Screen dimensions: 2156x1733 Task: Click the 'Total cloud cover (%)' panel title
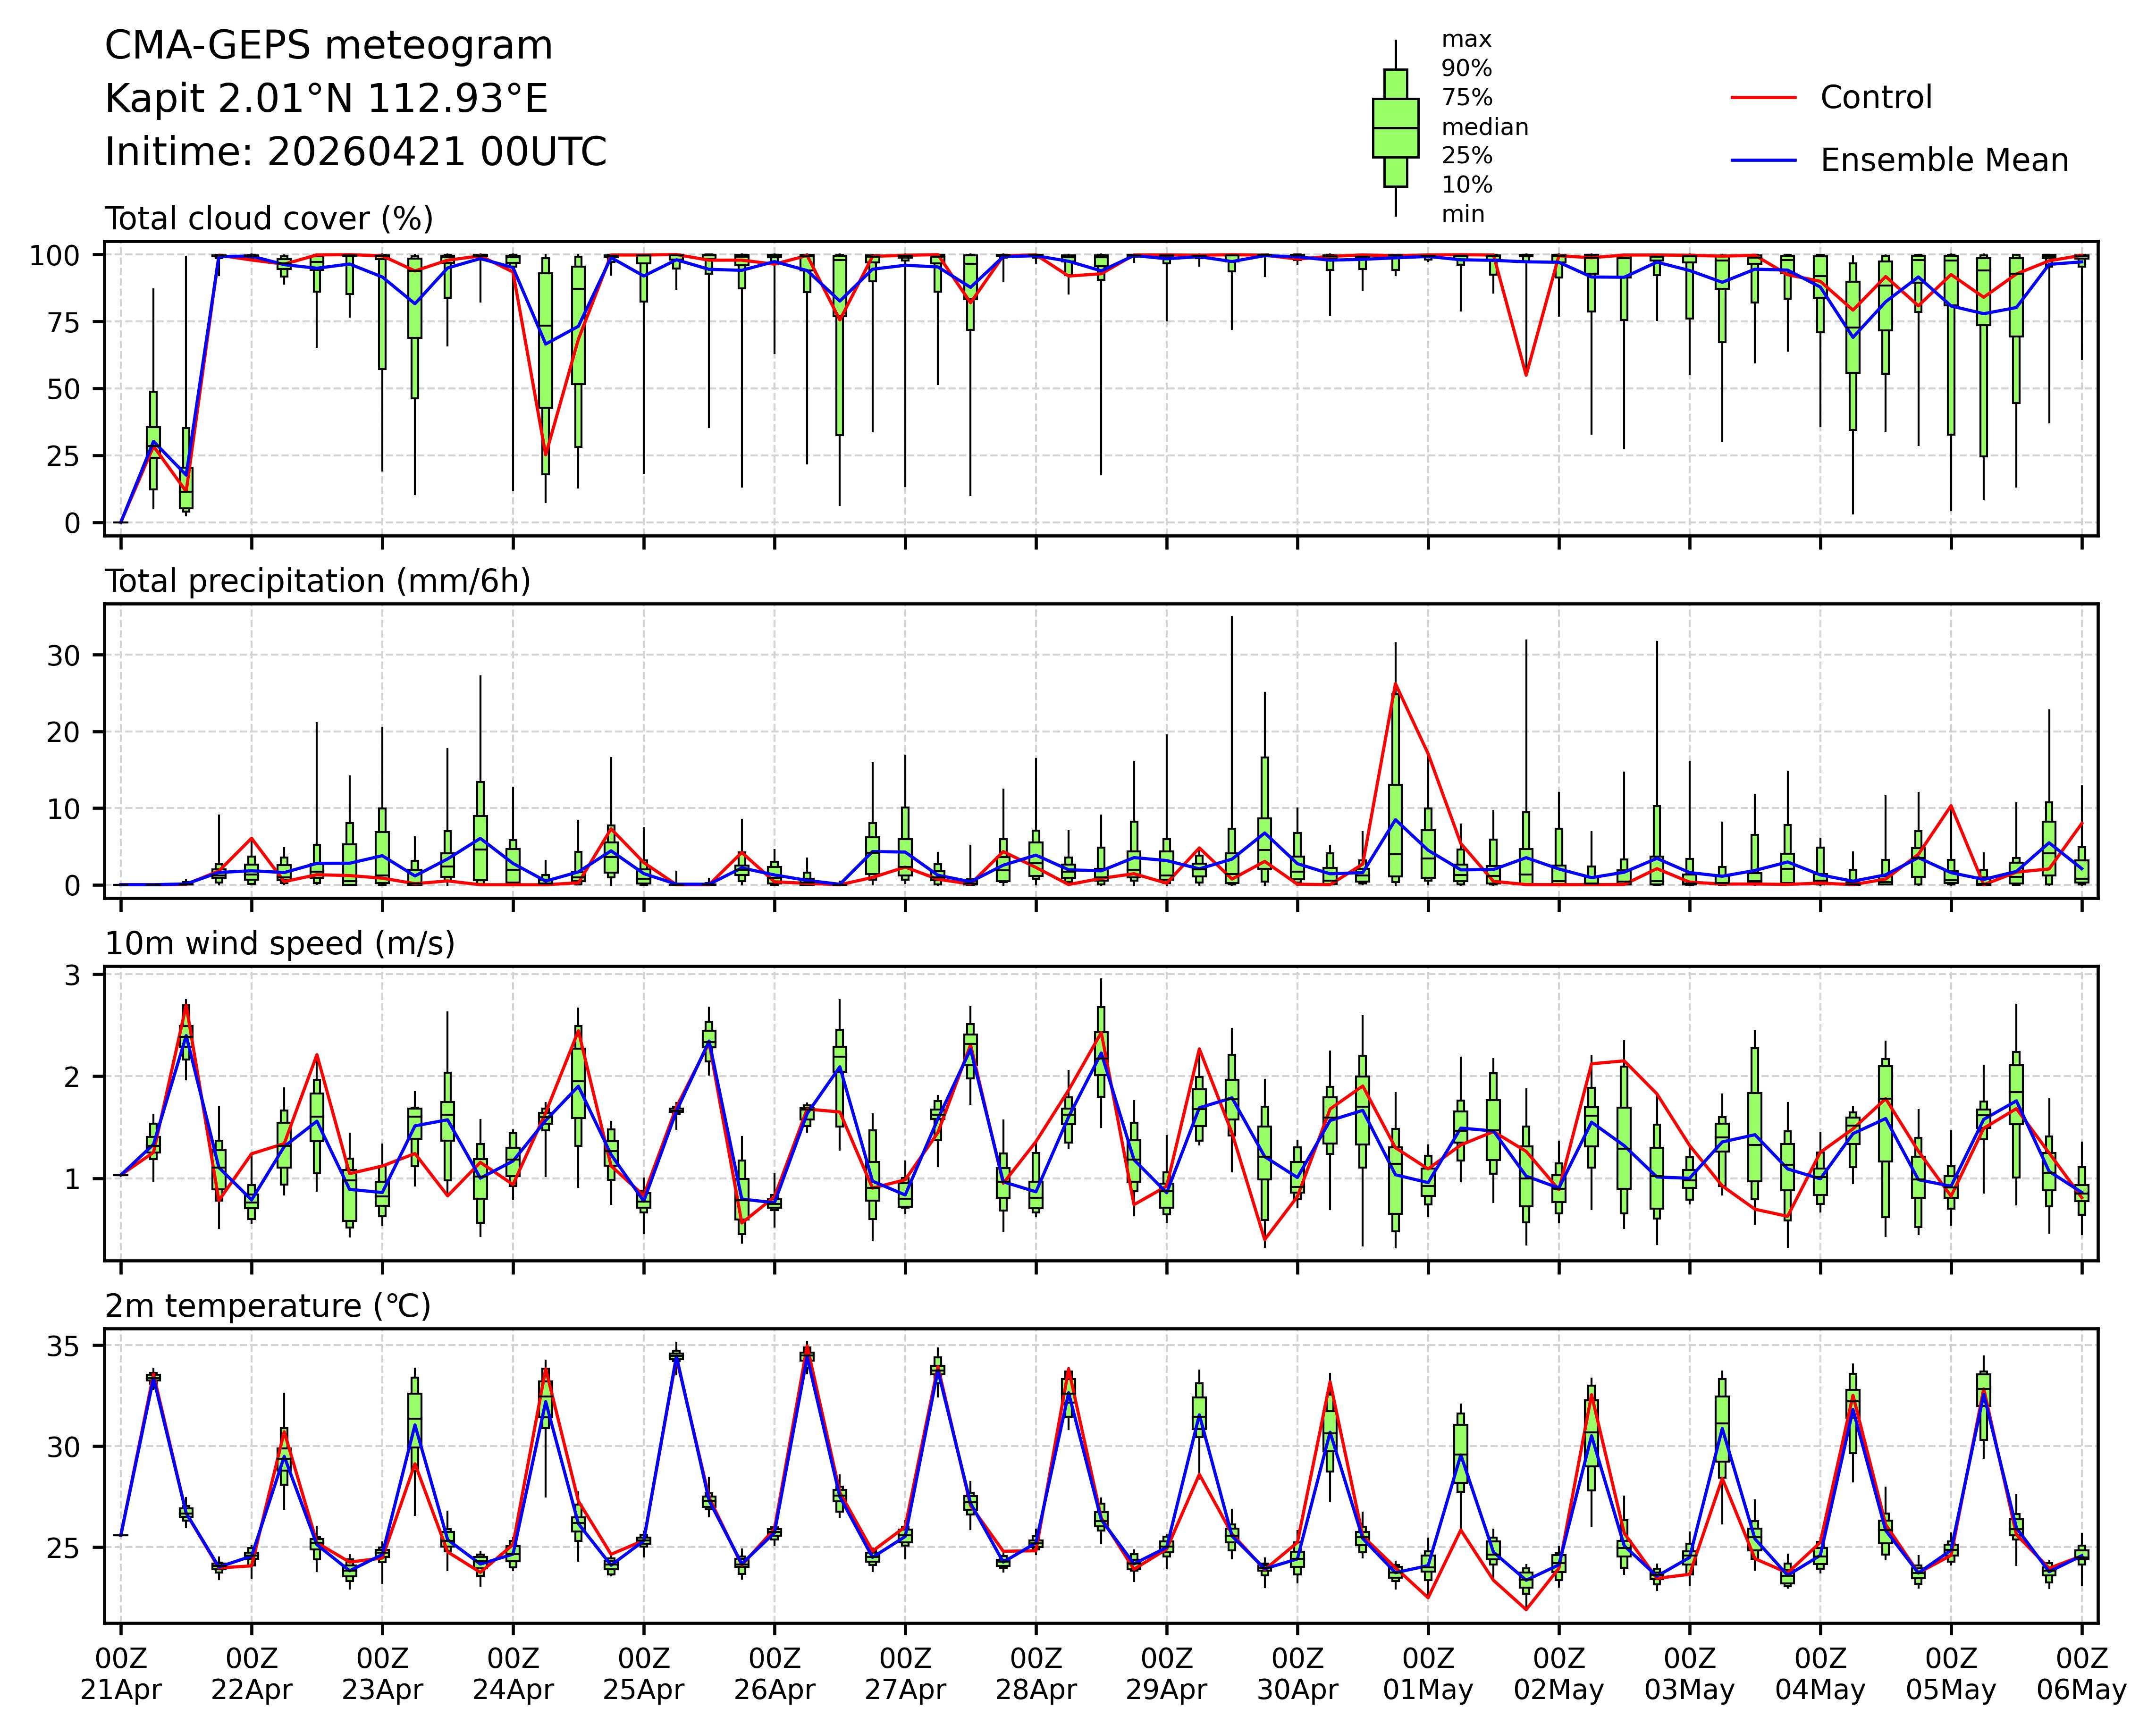[x=269, y=219]
